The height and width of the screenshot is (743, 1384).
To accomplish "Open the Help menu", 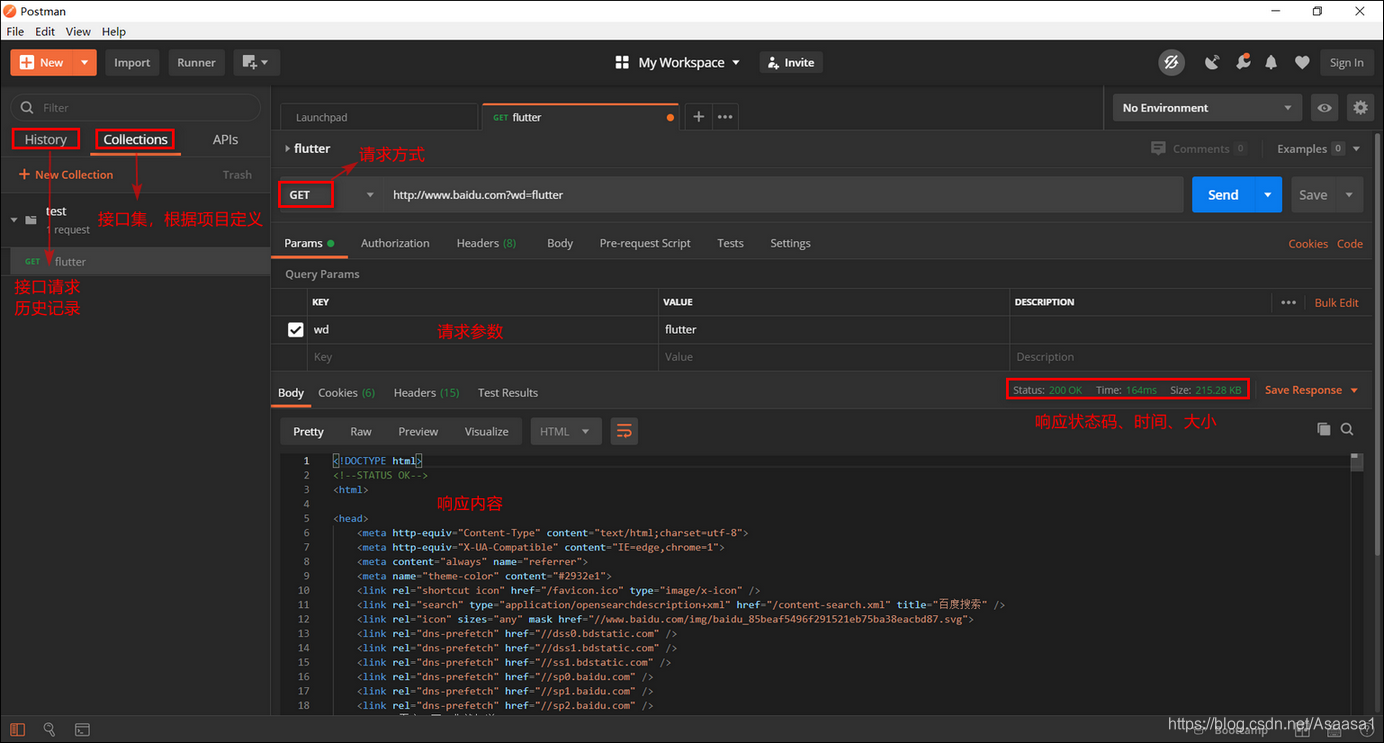I will coord(114,31).
